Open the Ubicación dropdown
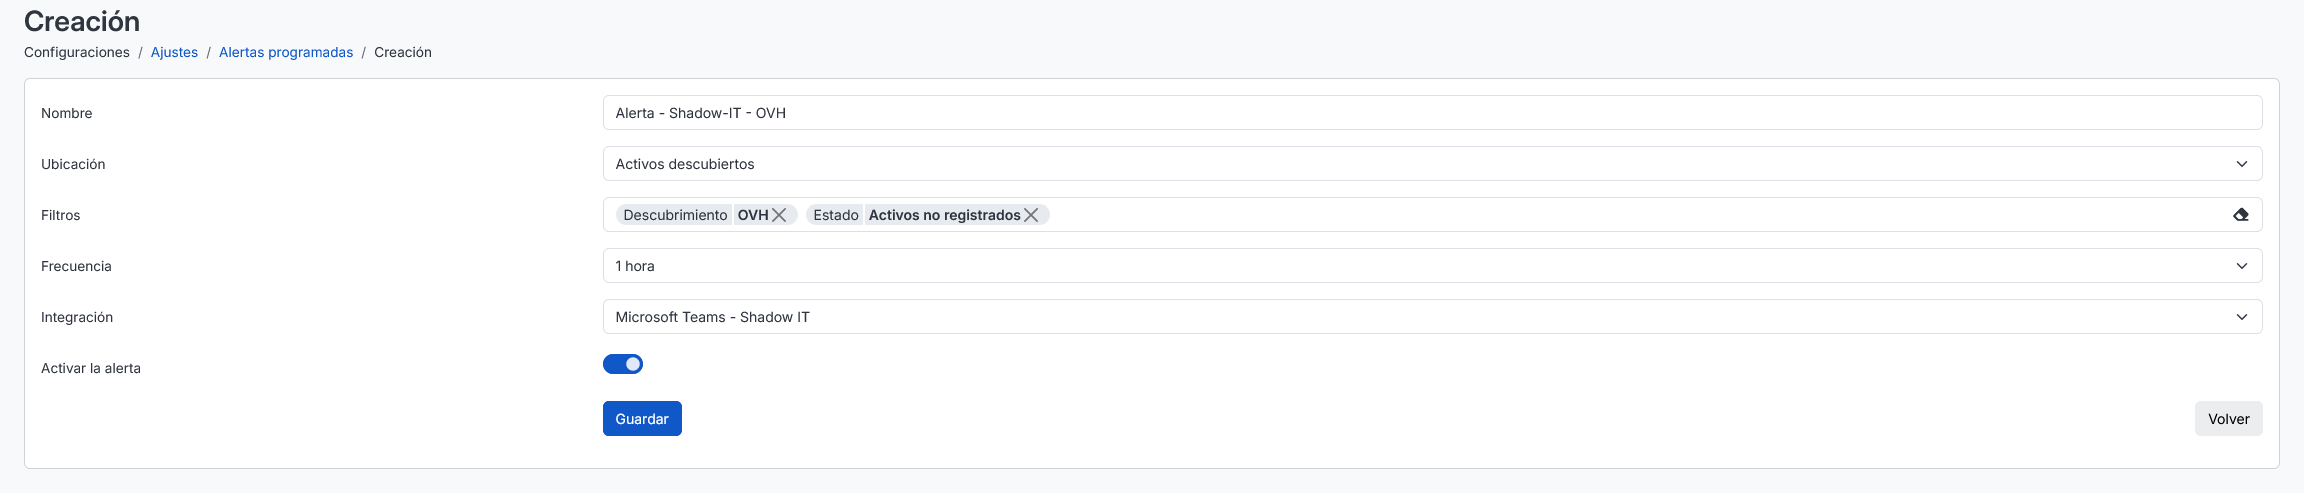 (x=1432, y=164)
